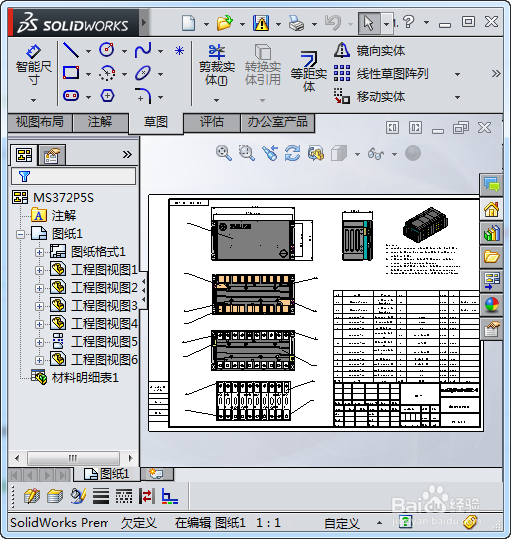Open the Evaluate tab (评估)
The image size is (511, 539).
click(212, 122)
